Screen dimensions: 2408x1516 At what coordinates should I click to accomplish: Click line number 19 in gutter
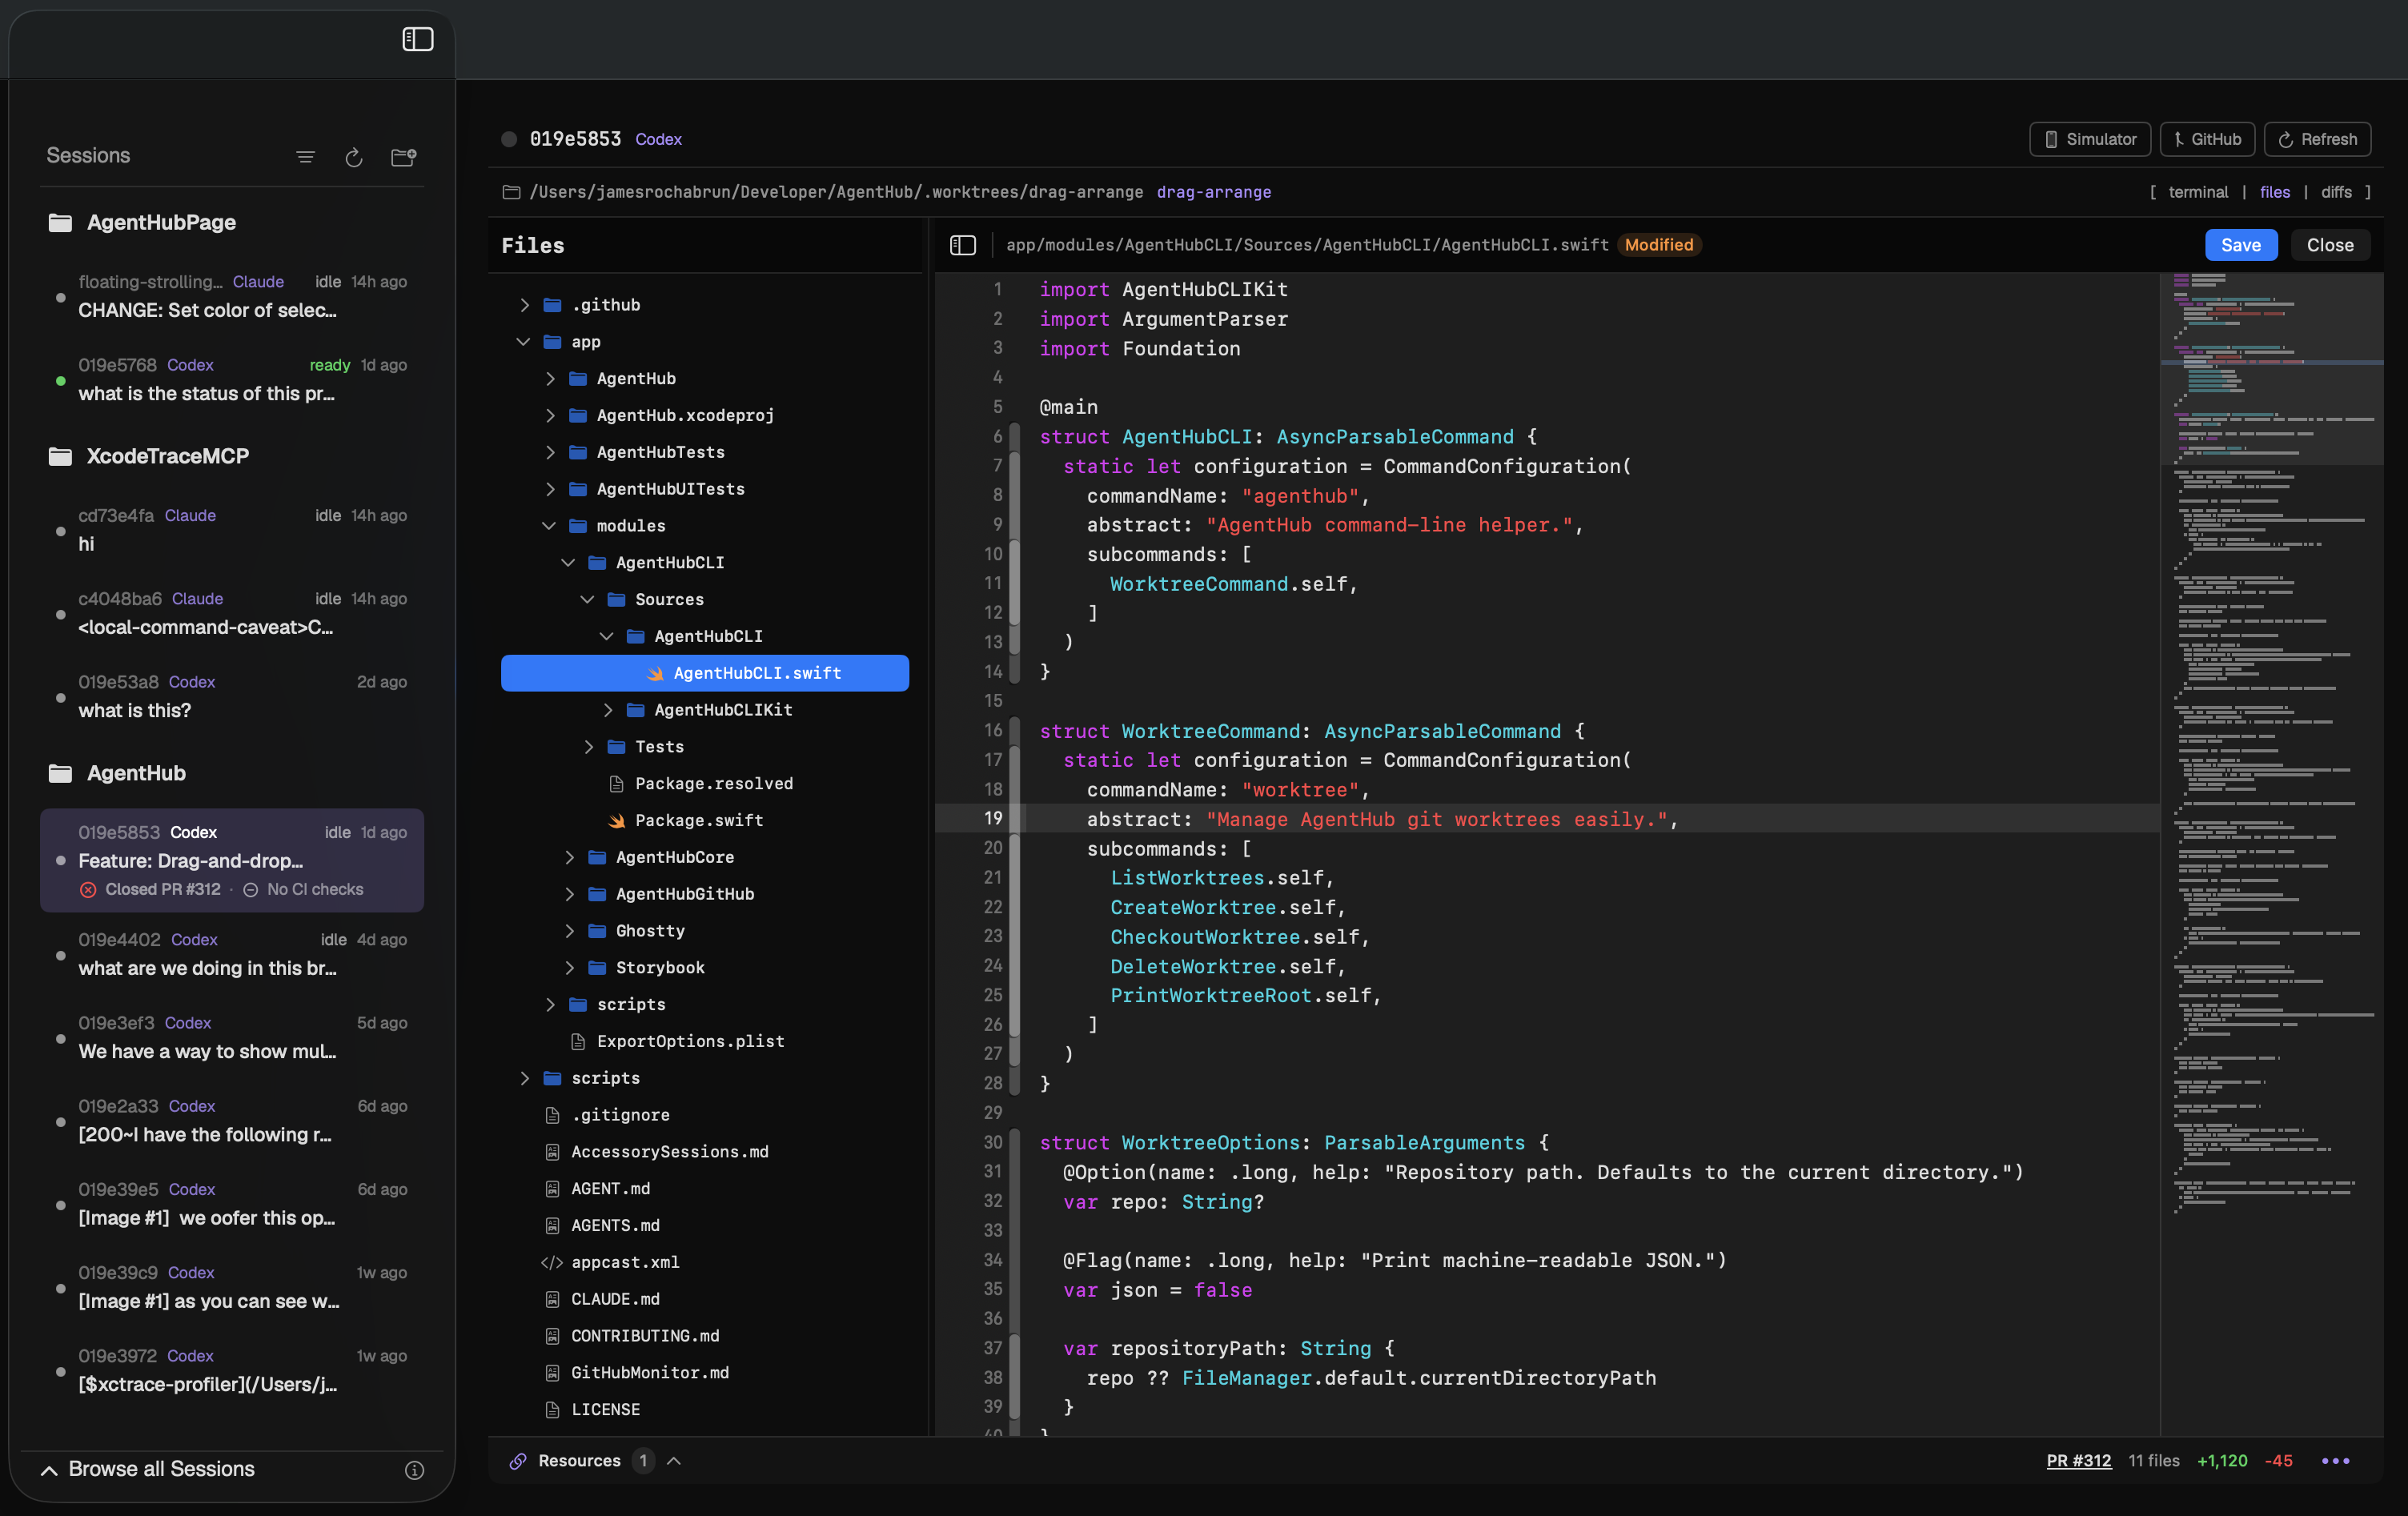[991, 819]
